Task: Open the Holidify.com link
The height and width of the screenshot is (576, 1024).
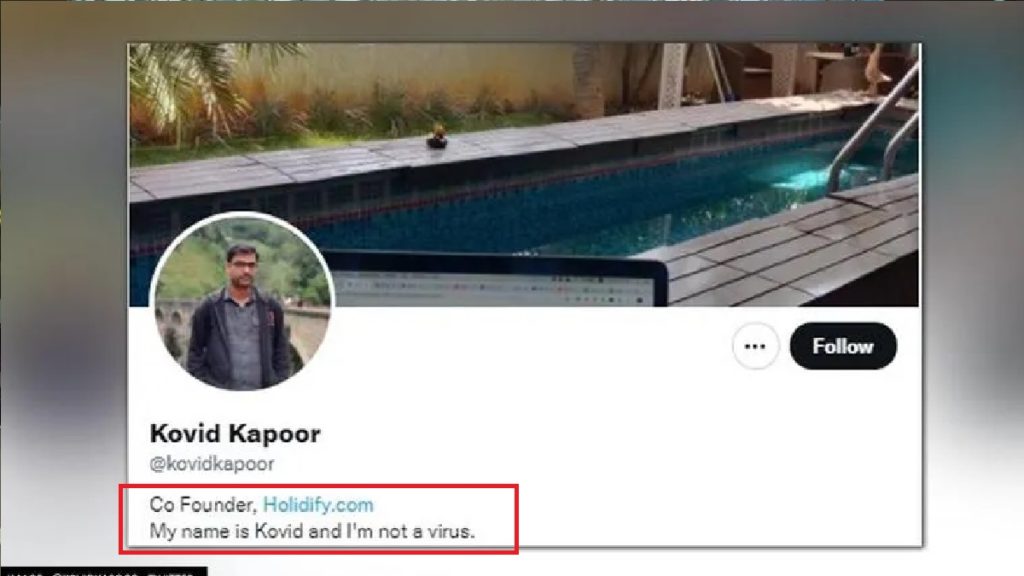Action: point(318,504)
